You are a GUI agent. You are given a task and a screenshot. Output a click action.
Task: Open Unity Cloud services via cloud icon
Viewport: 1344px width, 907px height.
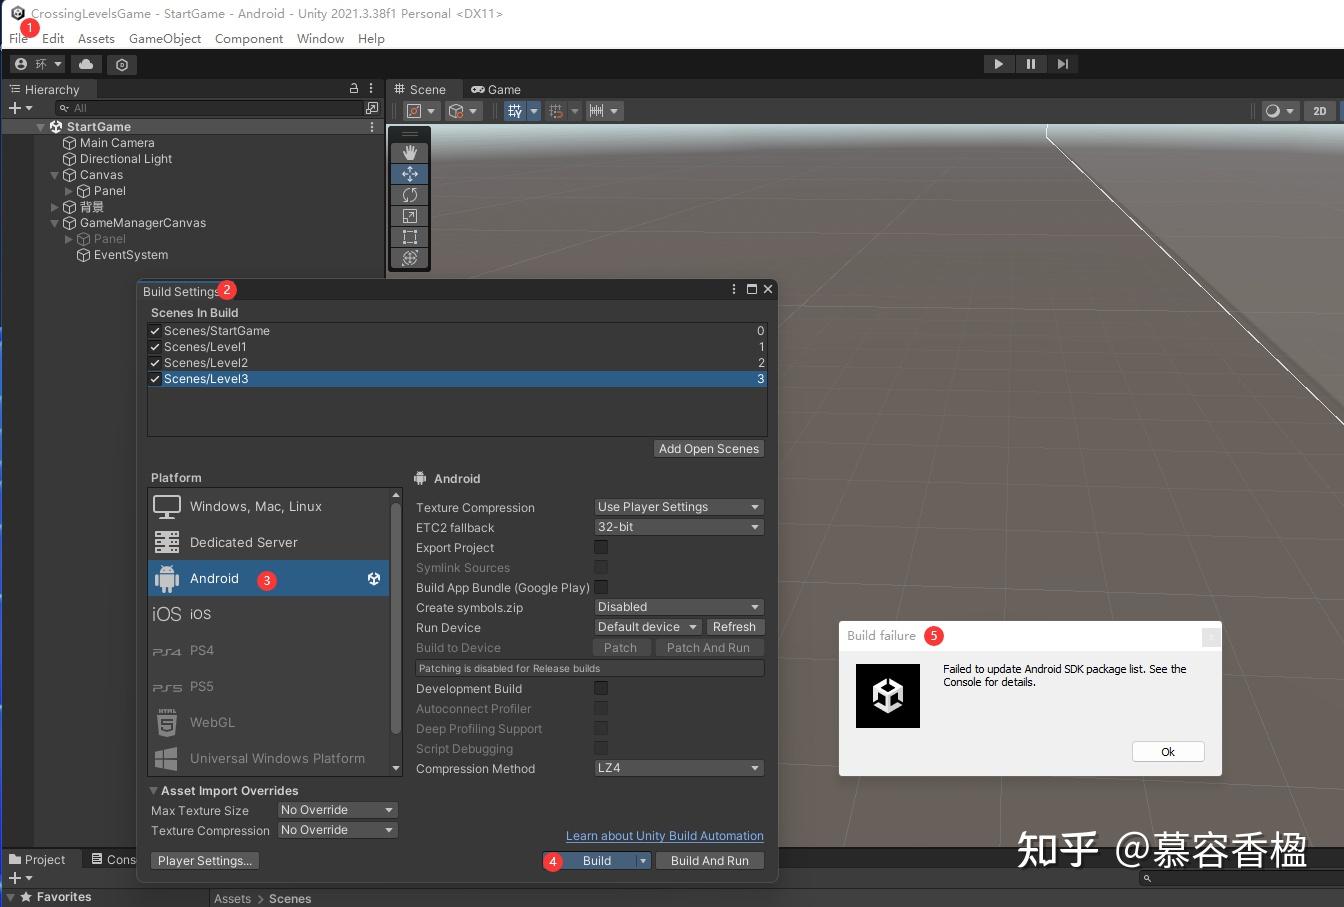86,64
